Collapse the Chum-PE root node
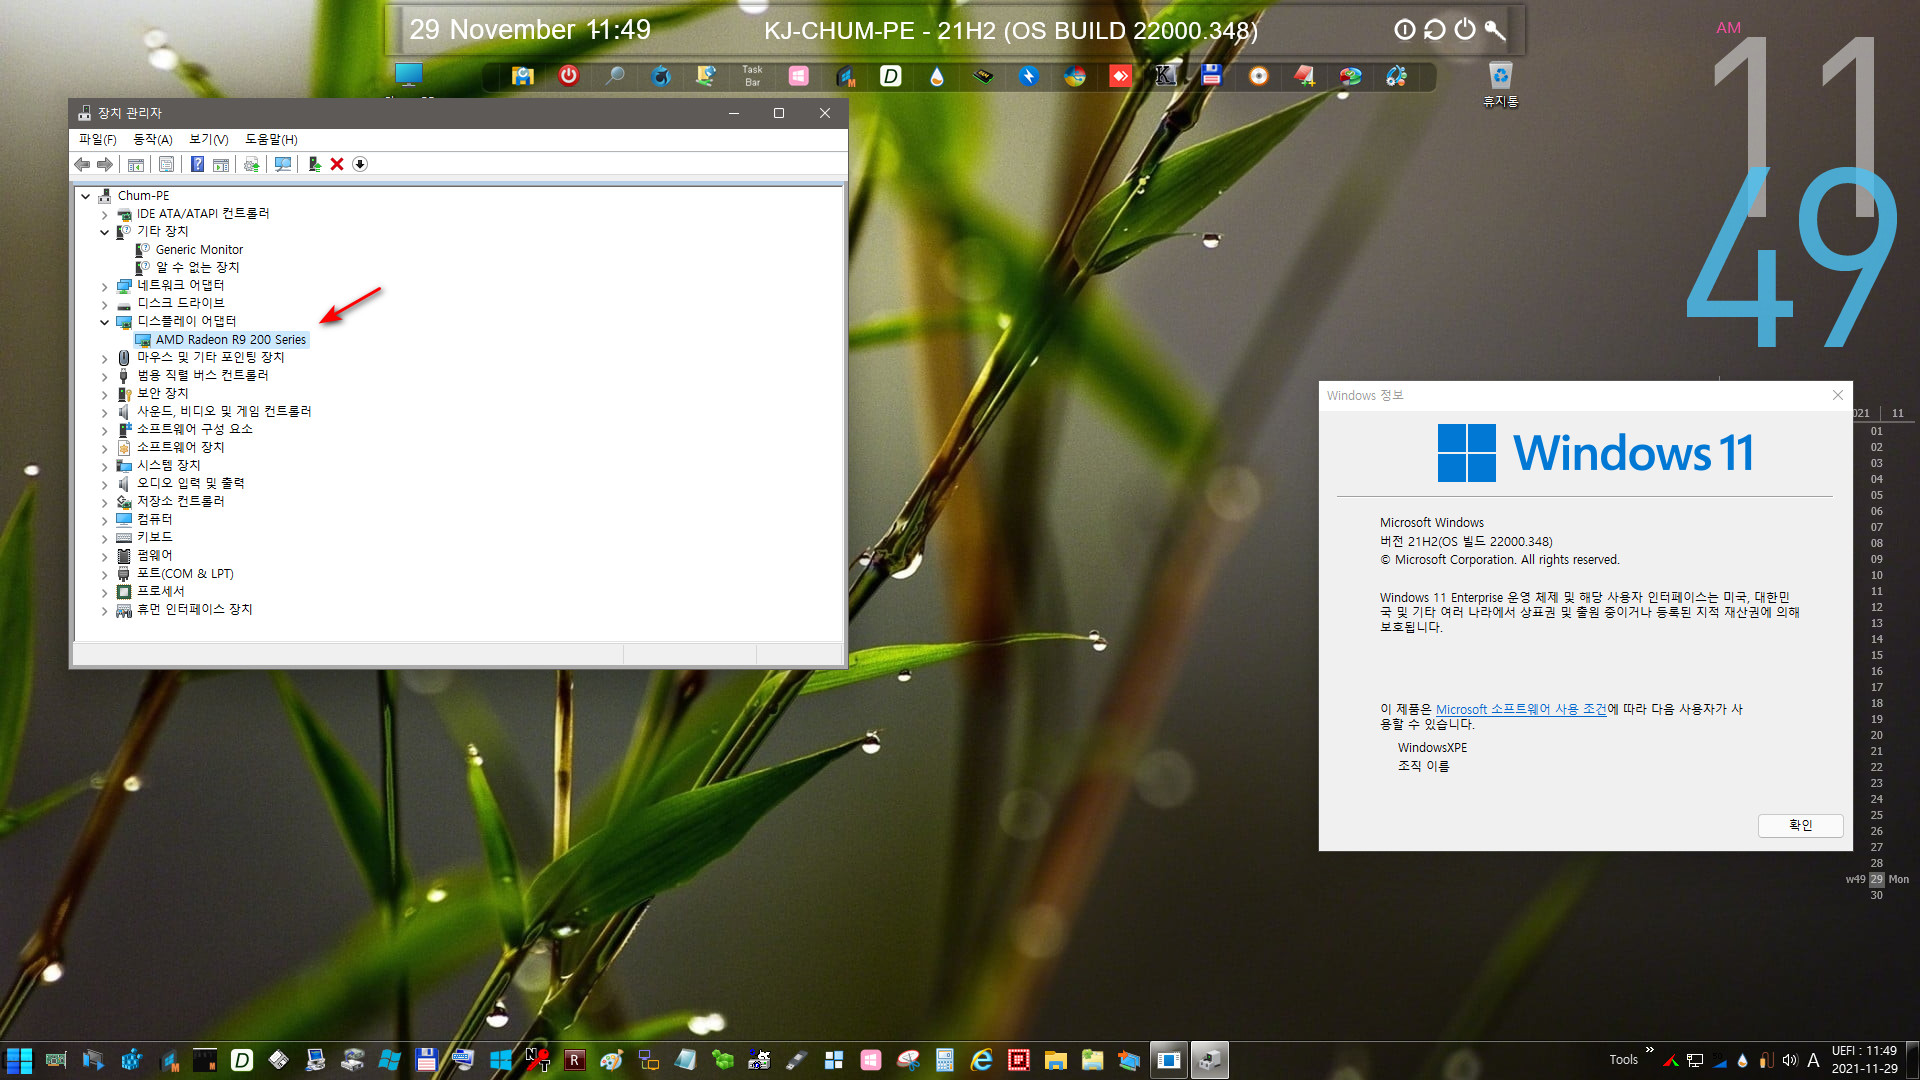 coord(86,196)
